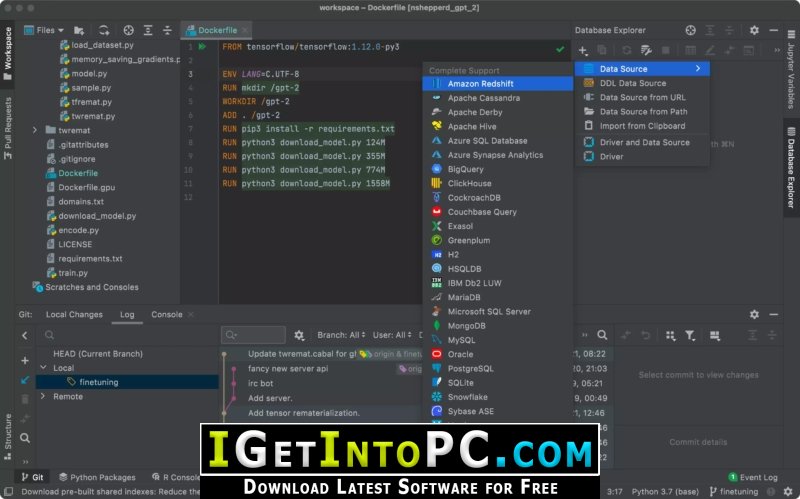This screenshot has height=499, width=800.
Task: Open R Console tool window
Action: (175, 477)
